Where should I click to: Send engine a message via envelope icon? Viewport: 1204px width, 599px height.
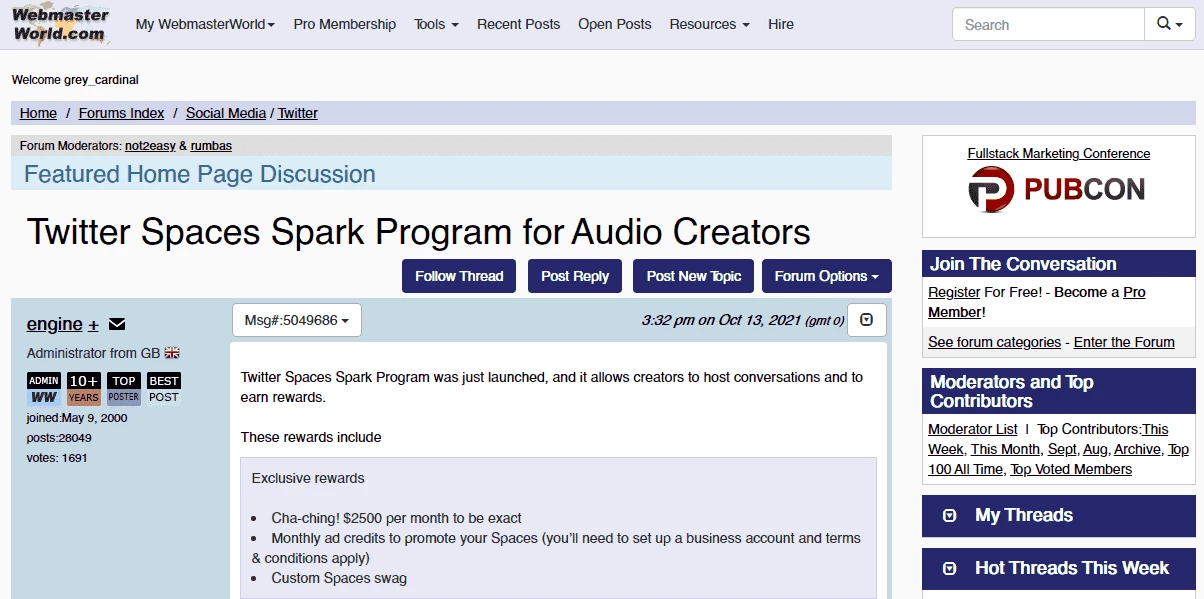(x=117, y=324)
